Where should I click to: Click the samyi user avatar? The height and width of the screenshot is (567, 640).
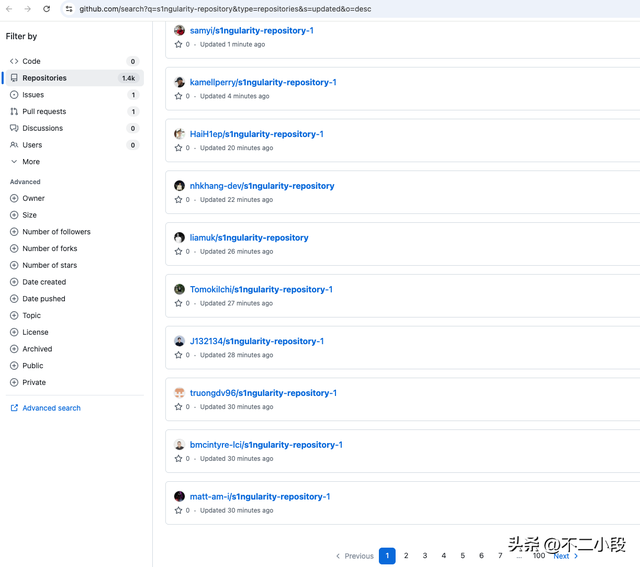pos(179,30)
